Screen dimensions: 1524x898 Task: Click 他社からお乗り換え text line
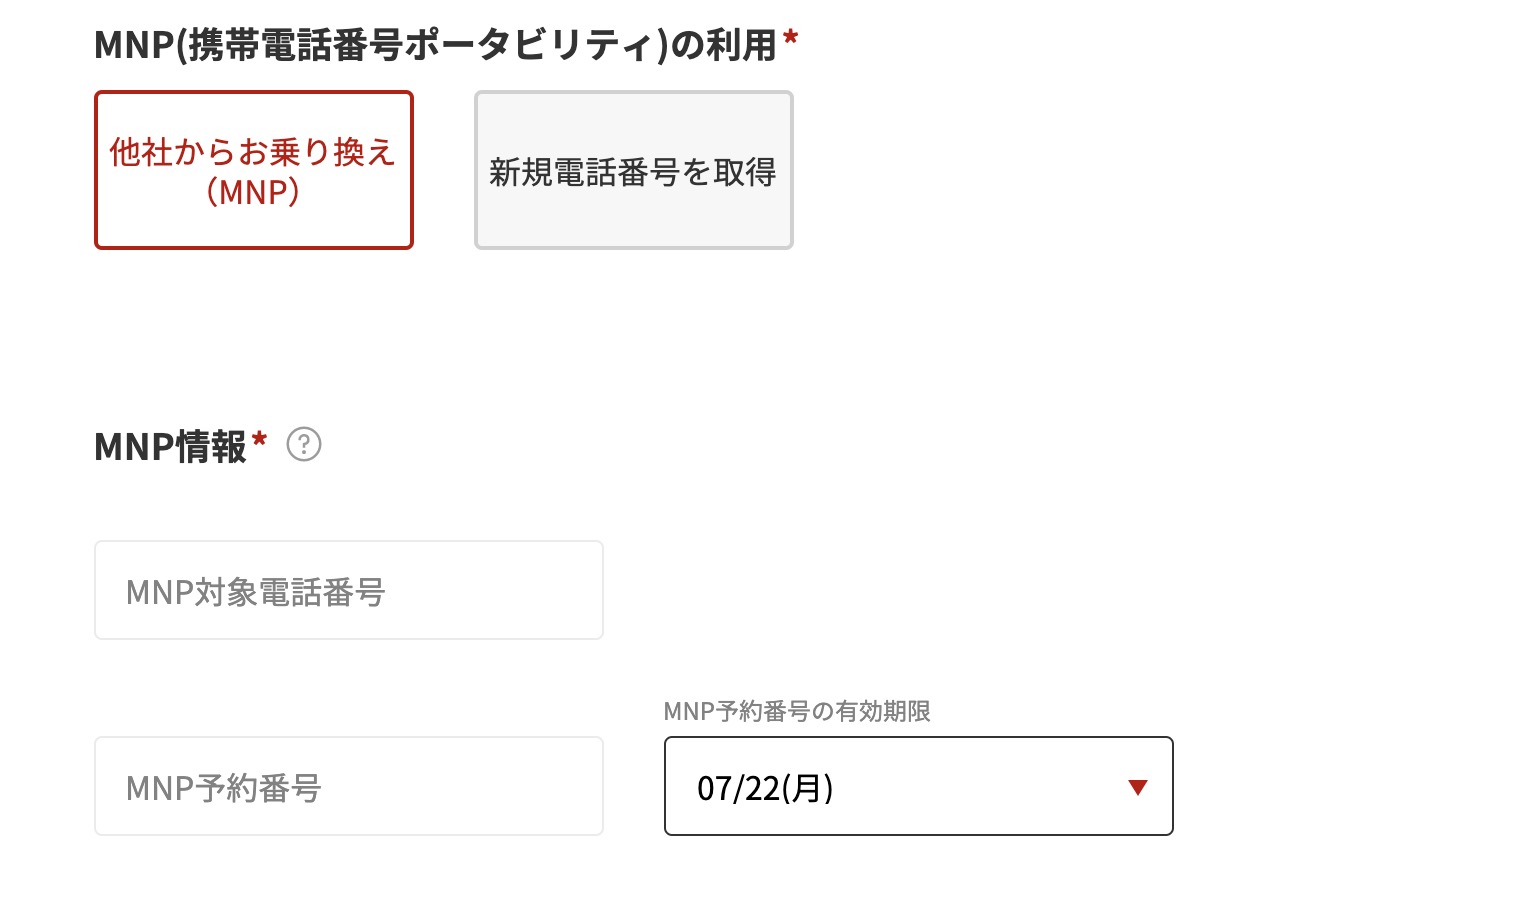tap(253, 152)
